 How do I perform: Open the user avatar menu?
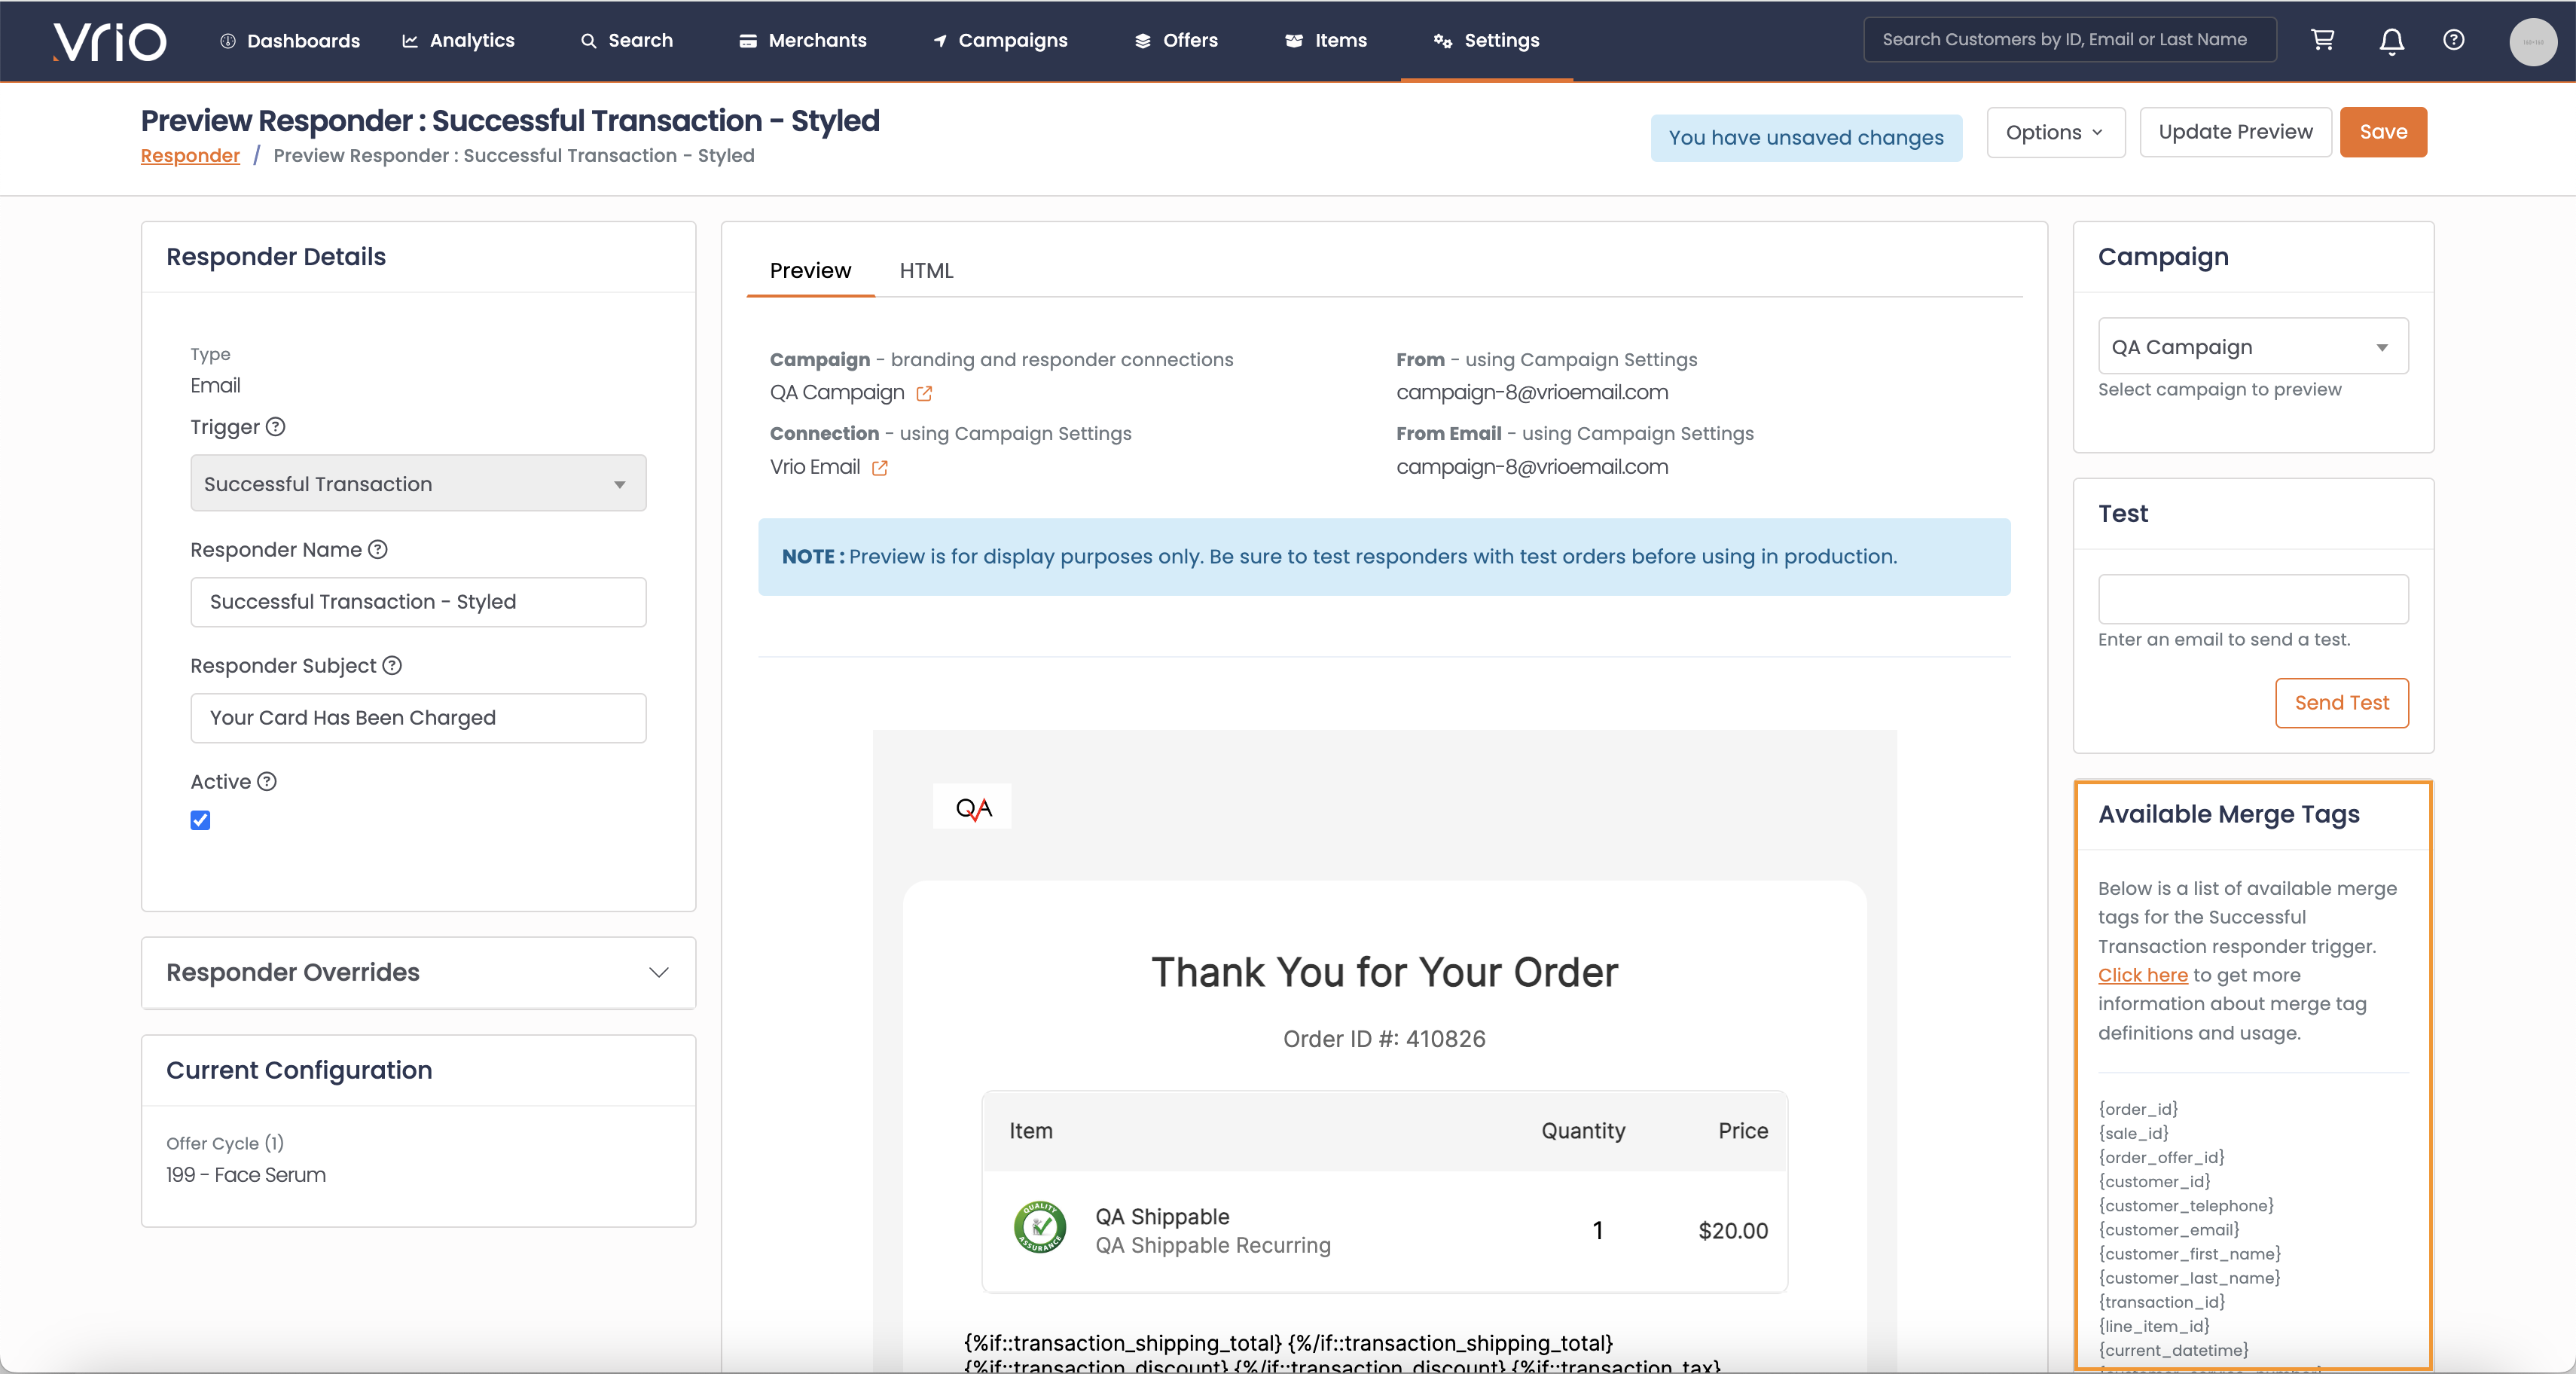(x=2532, y=42)
